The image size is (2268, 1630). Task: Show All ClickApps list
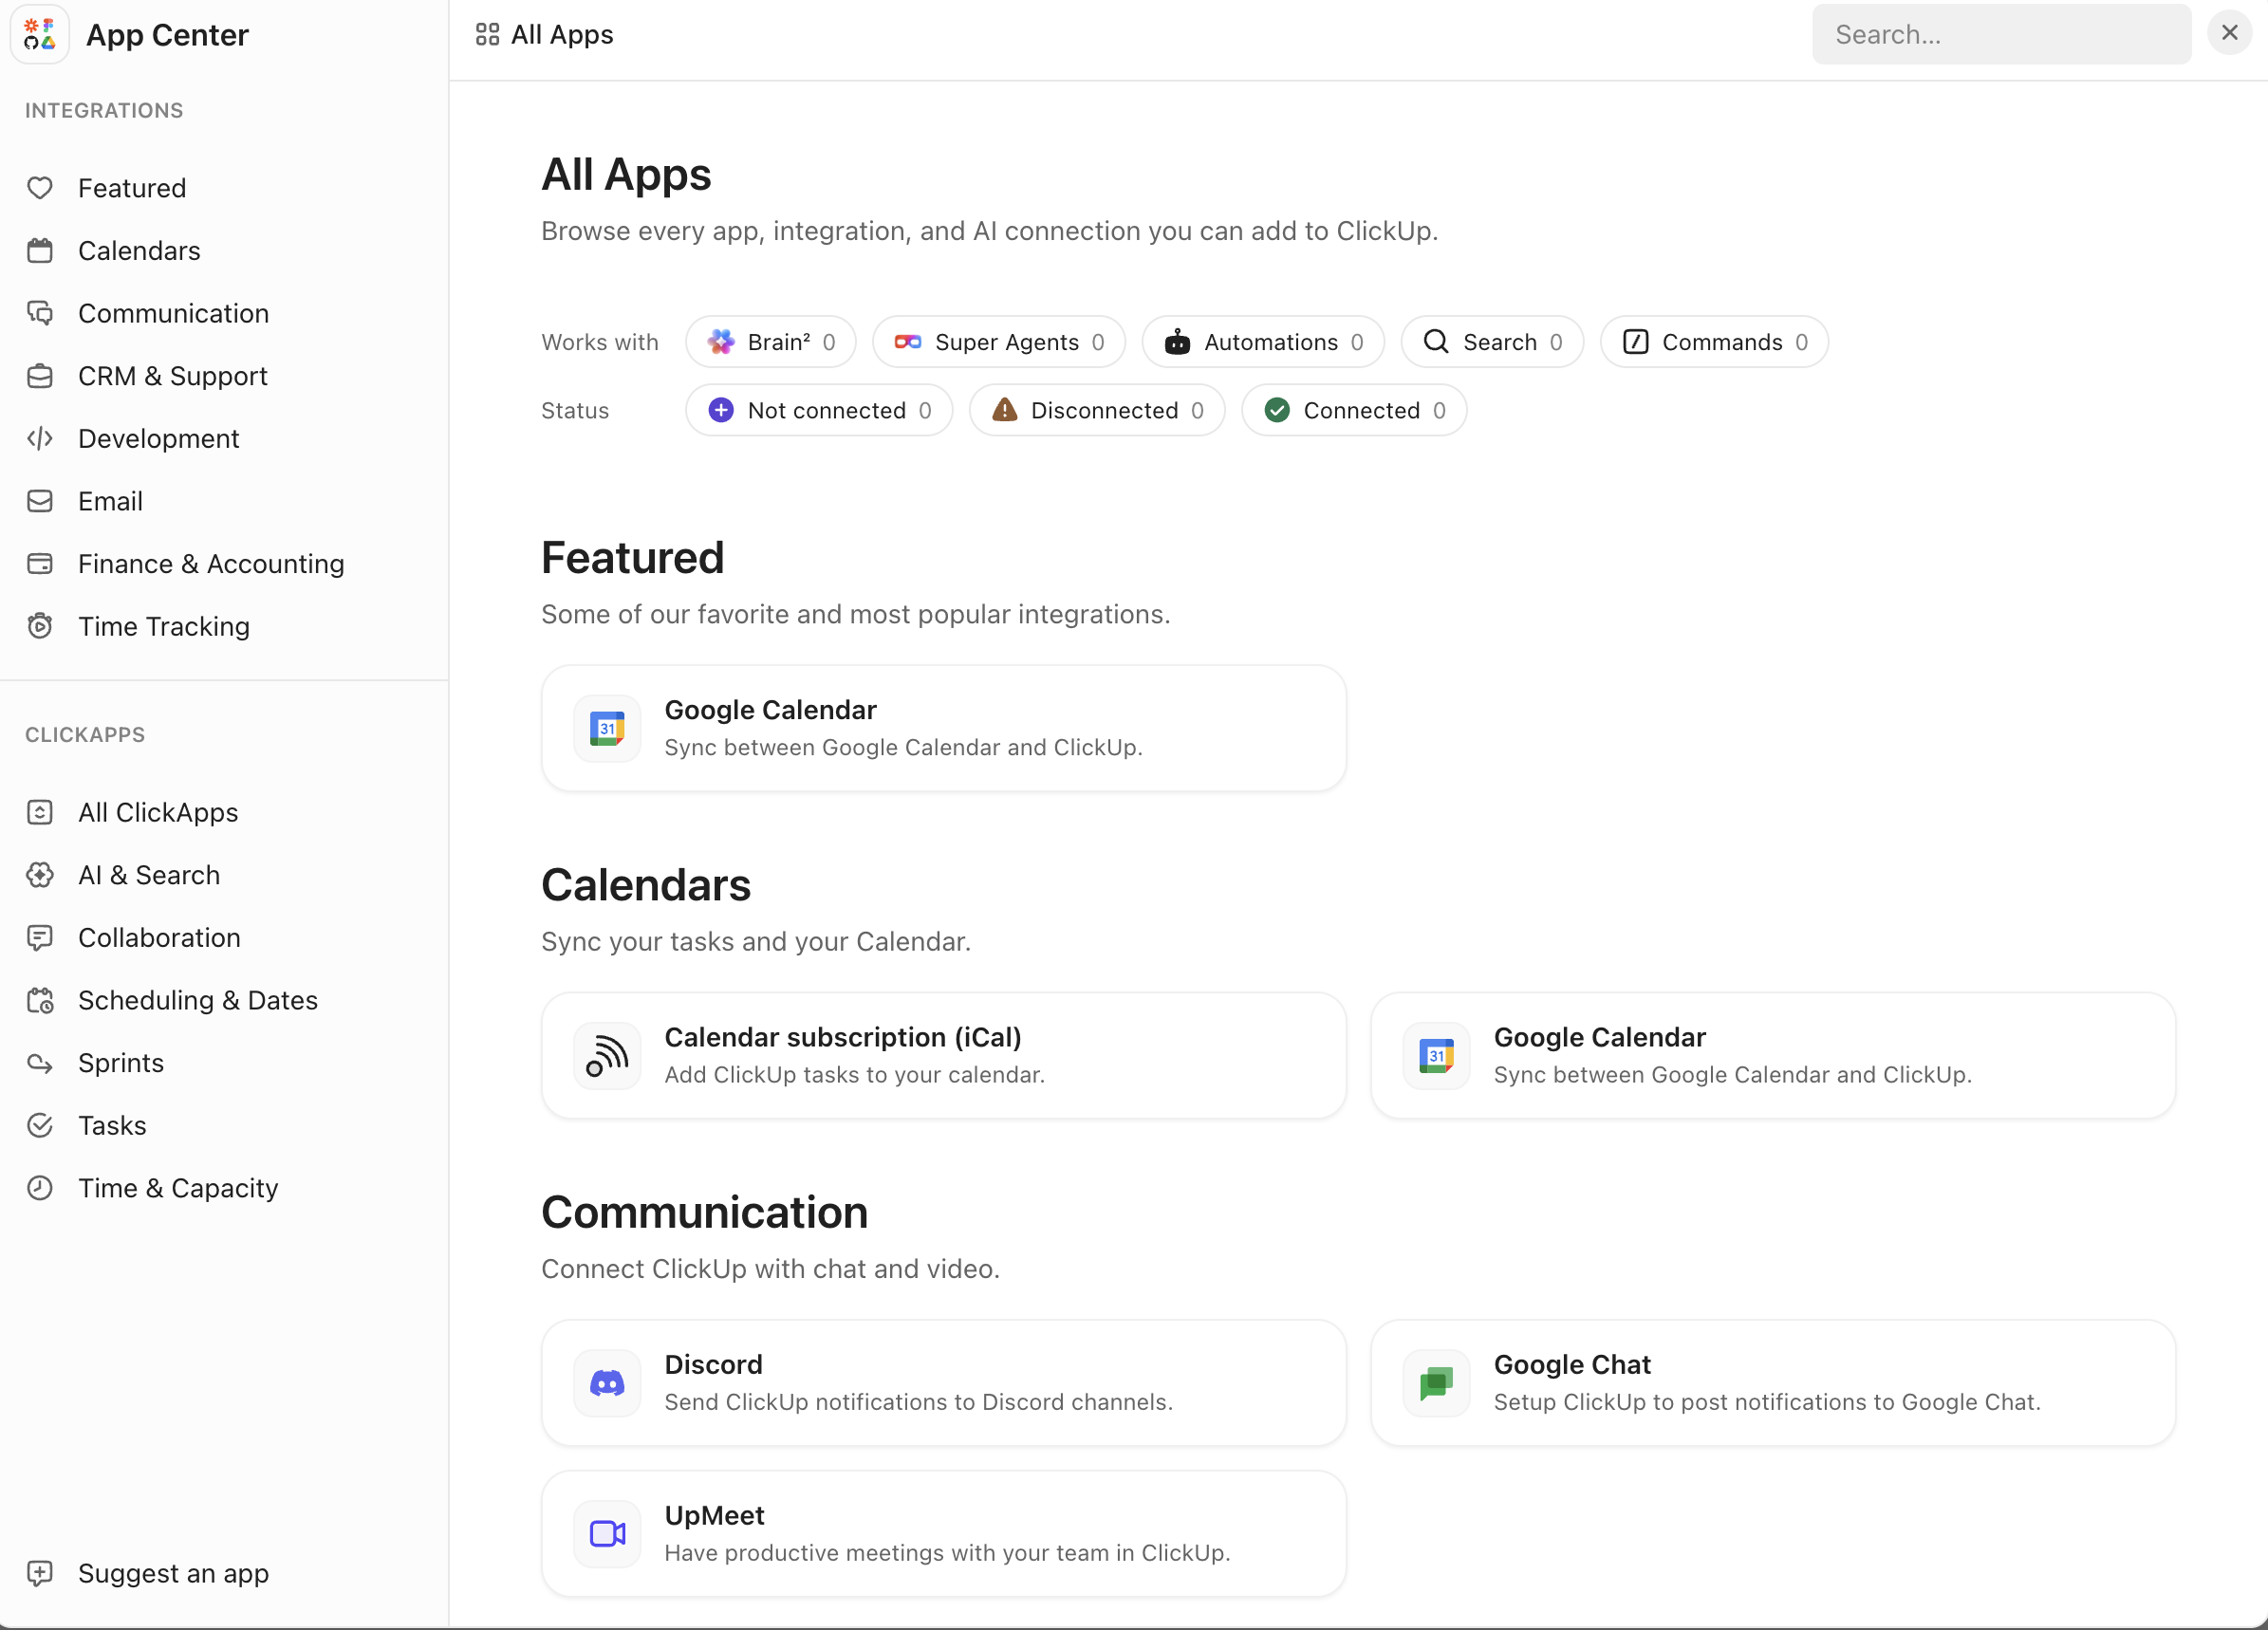[x=158, y=812]
